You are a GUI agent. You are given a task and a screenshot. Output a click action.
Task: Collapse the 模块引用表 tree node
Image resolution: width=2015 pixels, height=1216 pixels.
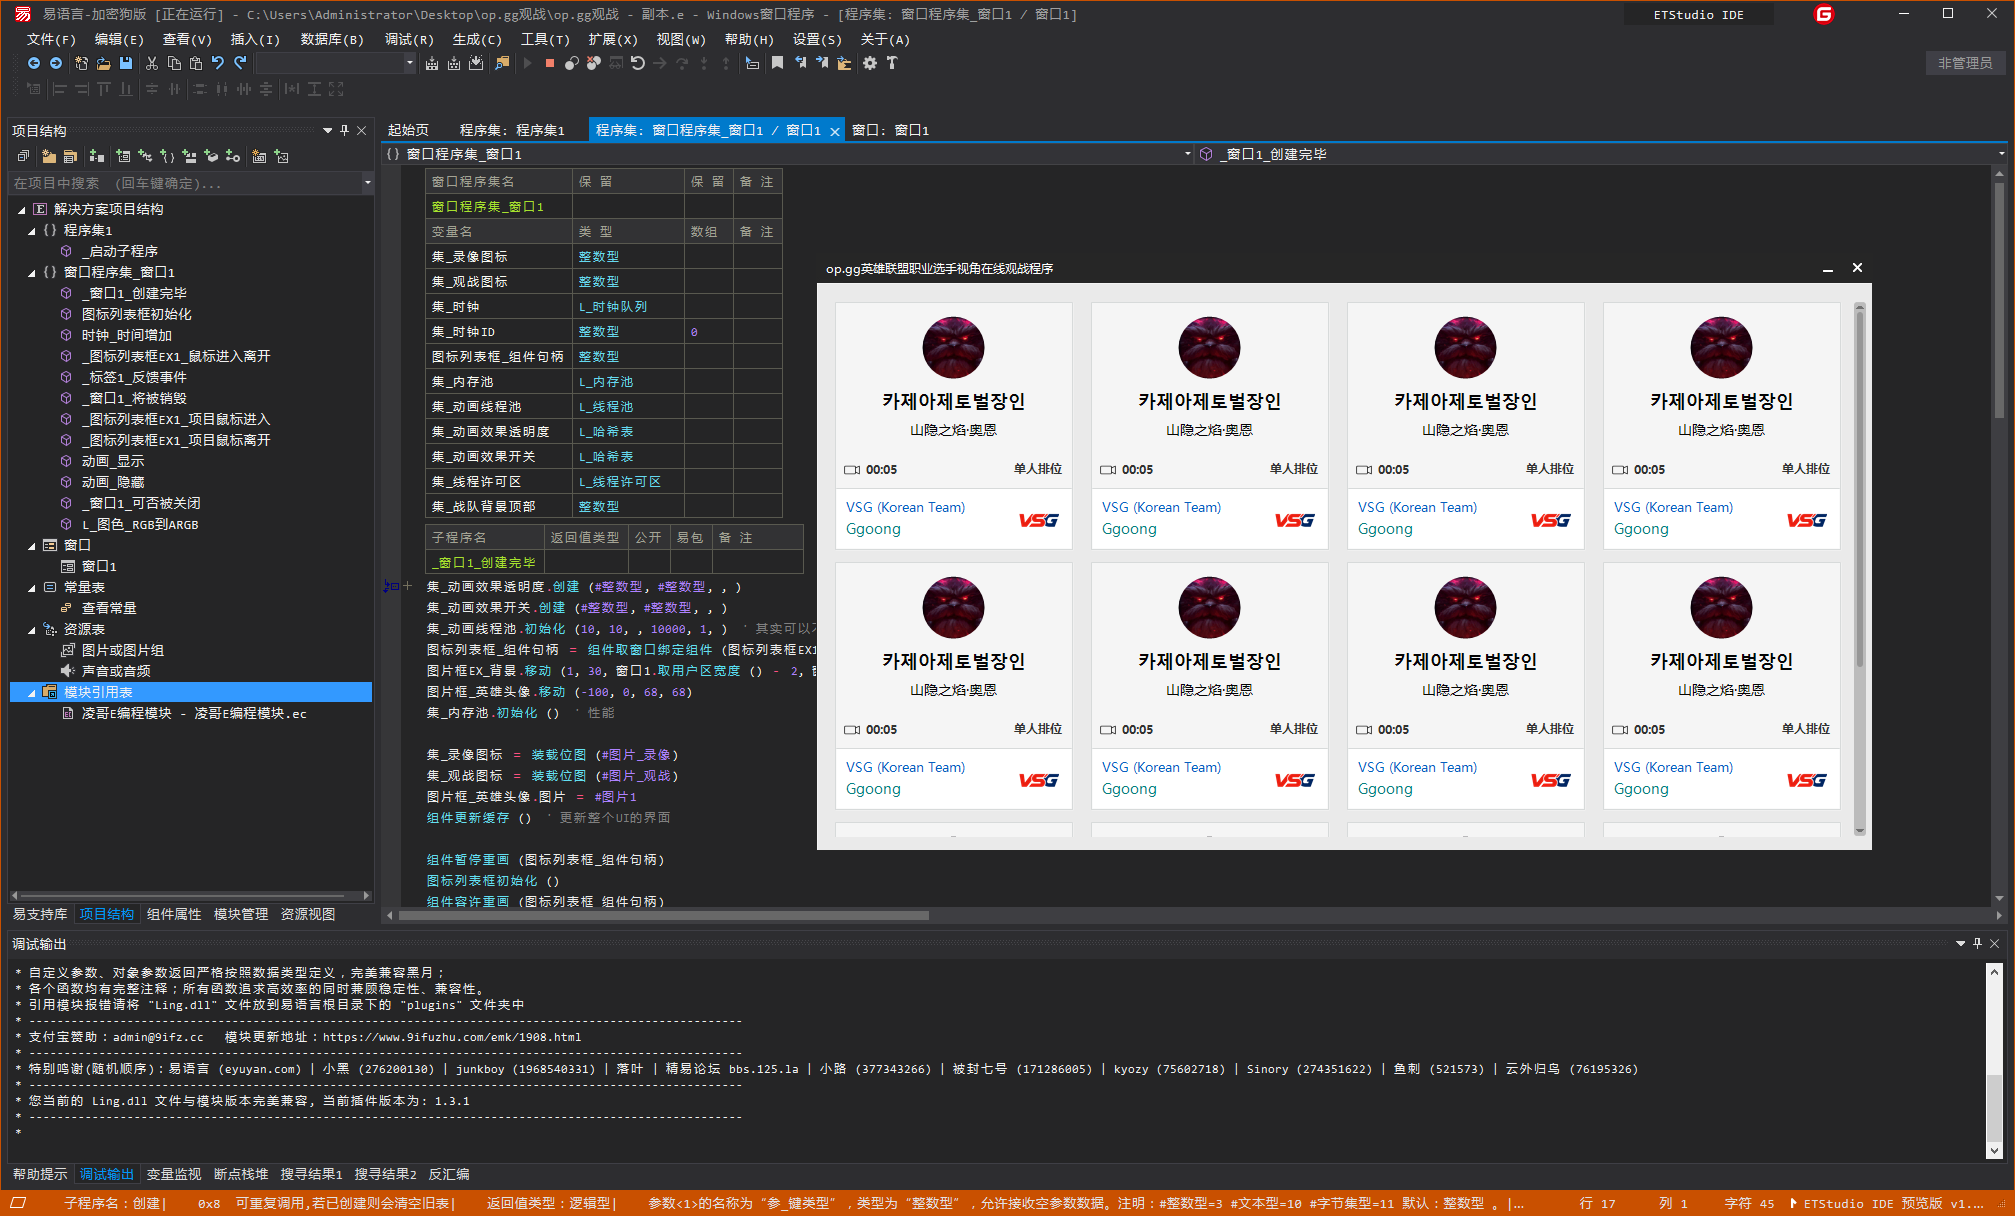pos(32,693)
